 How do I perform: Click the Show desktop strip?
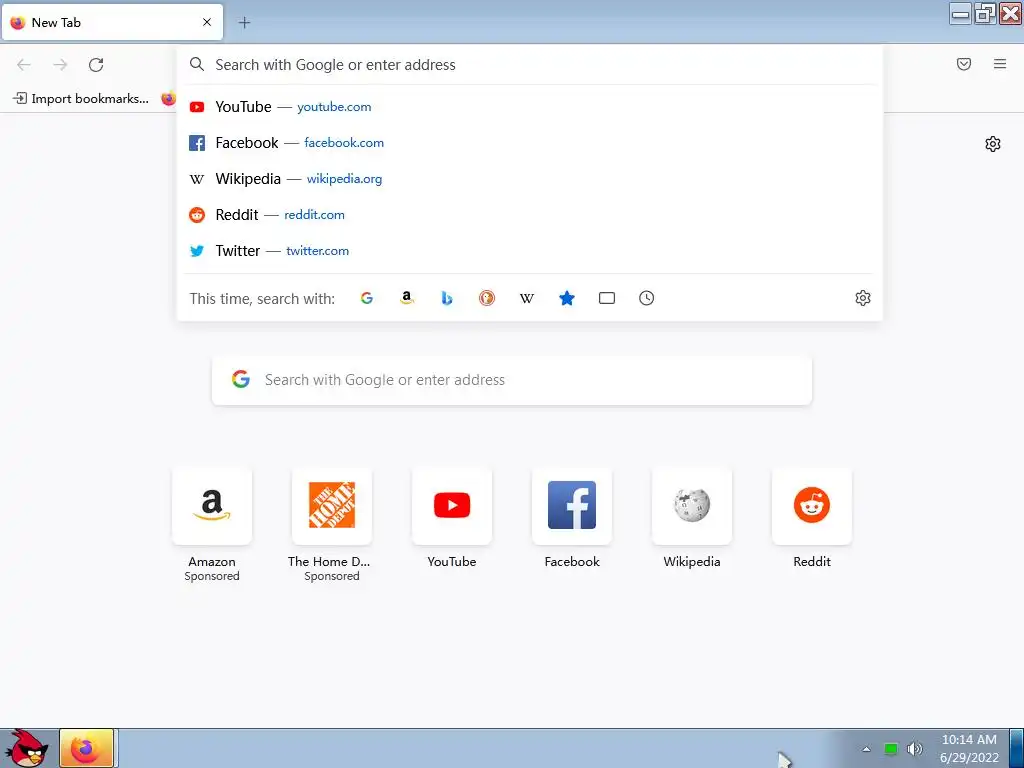1017,748
